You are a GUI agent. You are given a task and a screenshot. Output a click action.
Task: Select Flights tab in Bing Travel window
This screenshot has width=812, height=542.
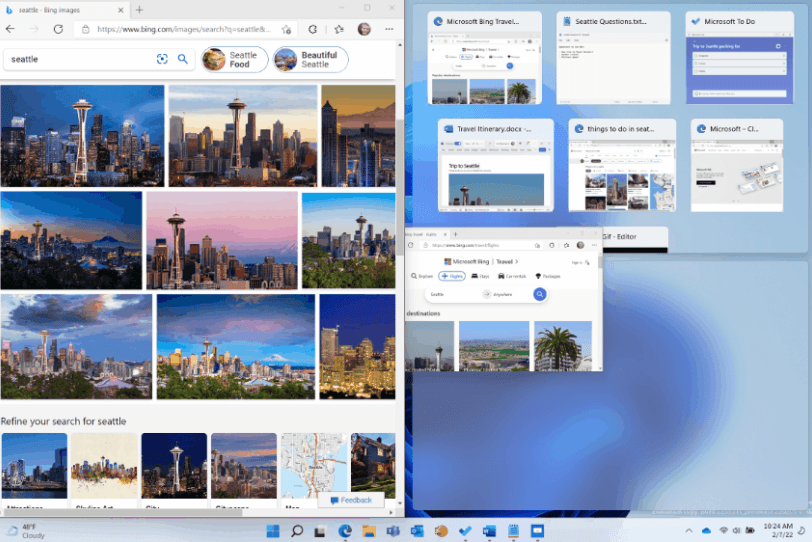[452, 276]
